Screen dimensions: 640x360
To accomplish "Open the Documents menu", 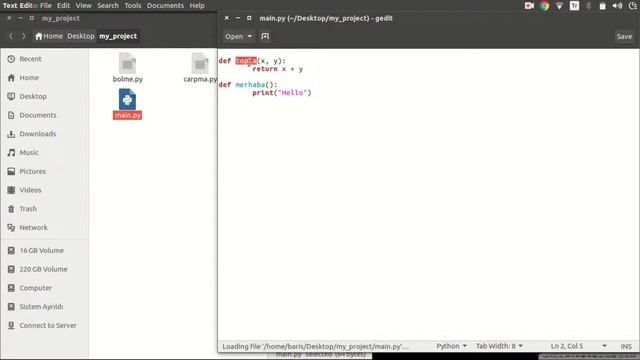I will 165,6.
